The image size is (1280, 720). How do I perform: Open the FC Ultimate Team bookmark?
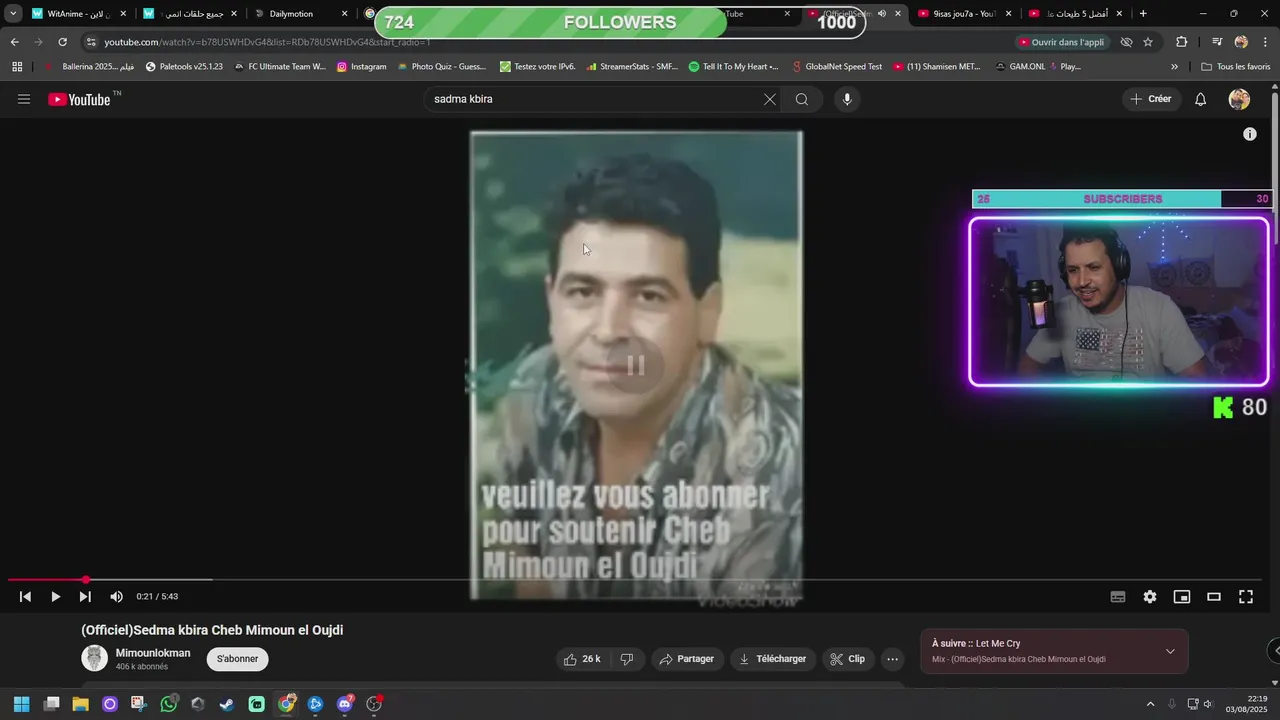(x=280, y=67)
